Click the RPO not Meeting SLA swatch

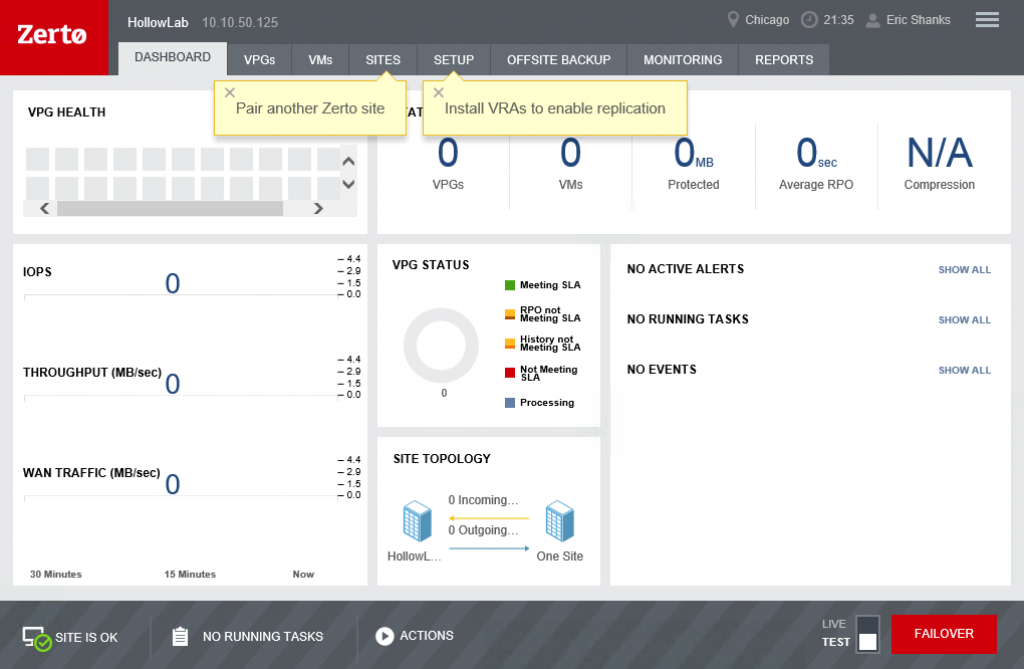[510, 314]
